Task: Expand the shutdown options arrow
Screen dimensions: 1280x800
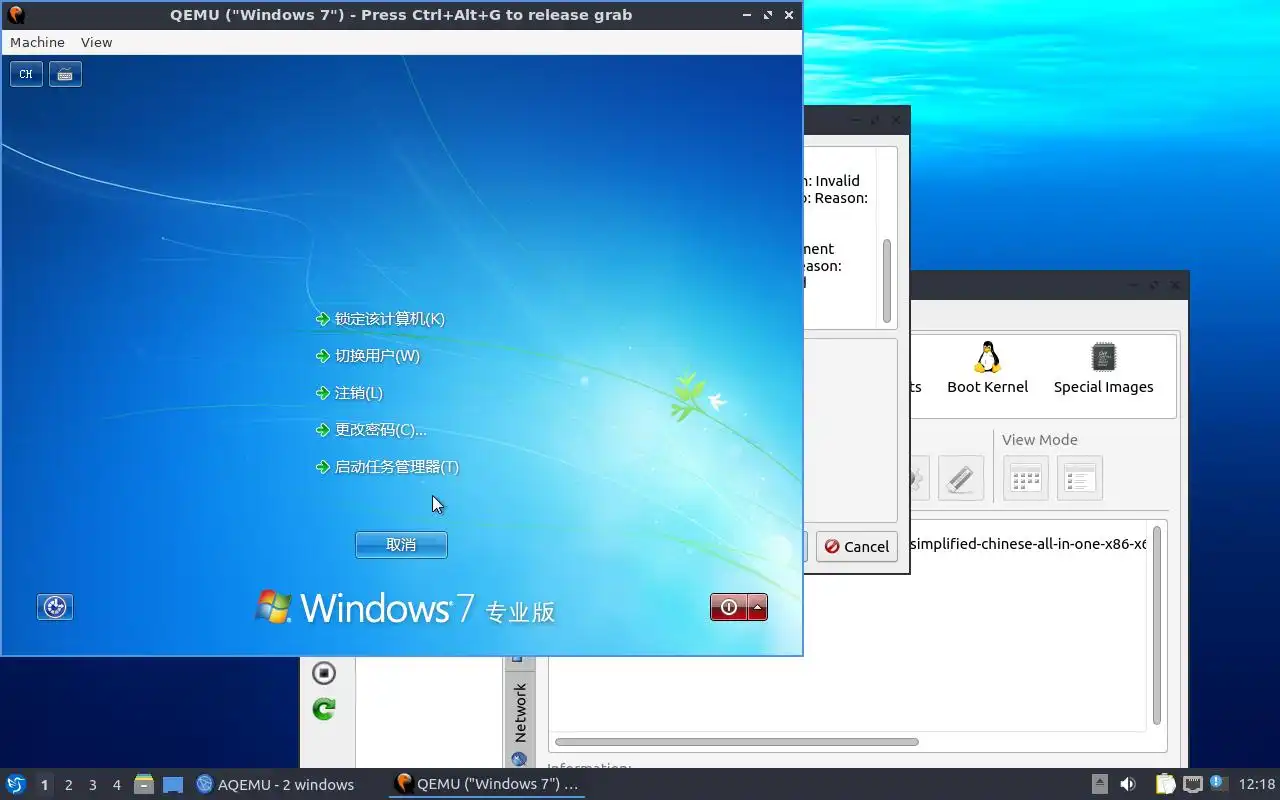Action: [x=758, y=607]
